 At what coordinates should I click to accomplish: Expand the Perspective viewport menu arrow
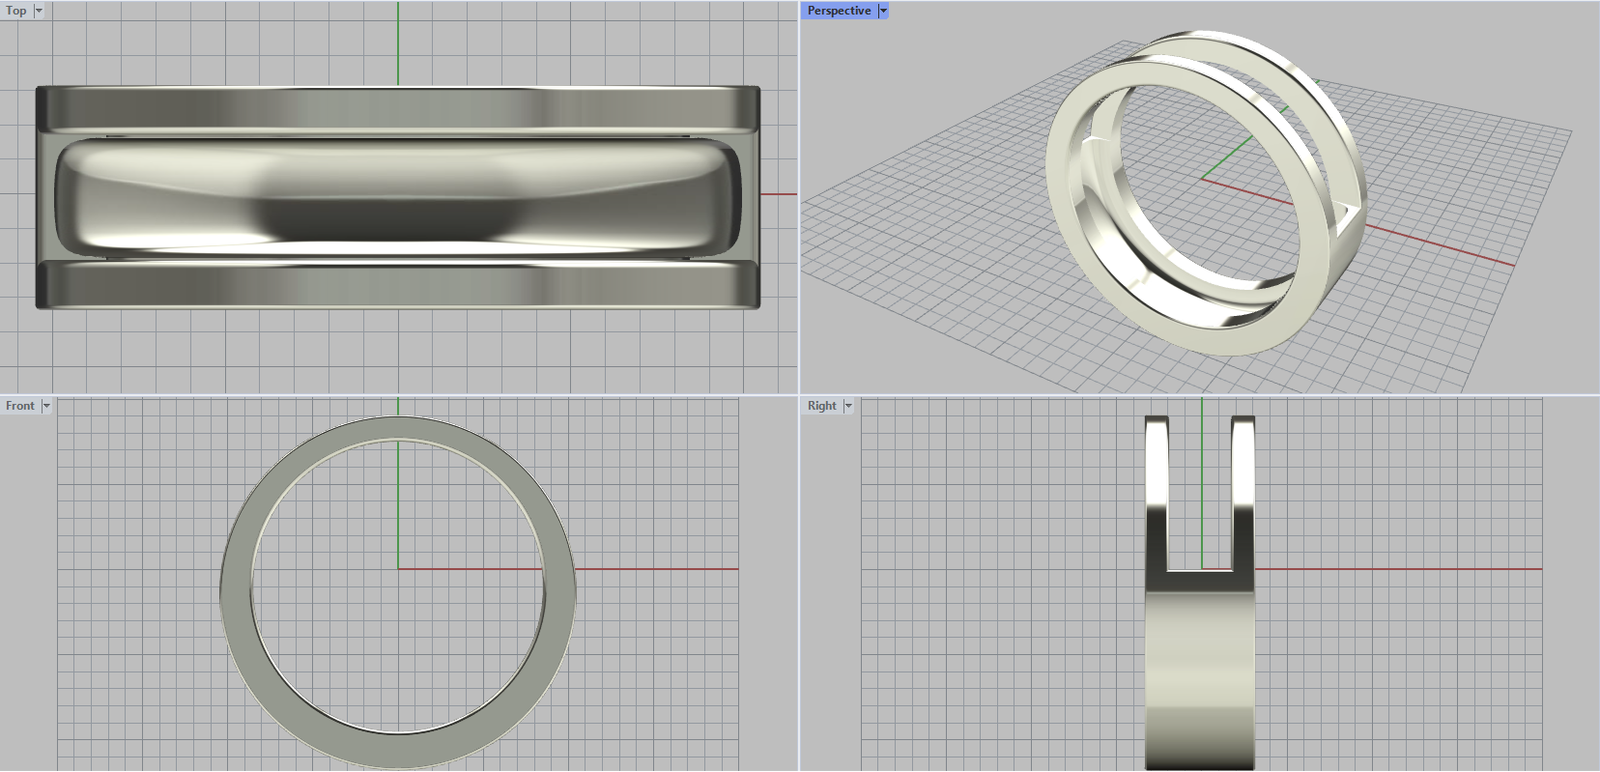pos(883,11)
